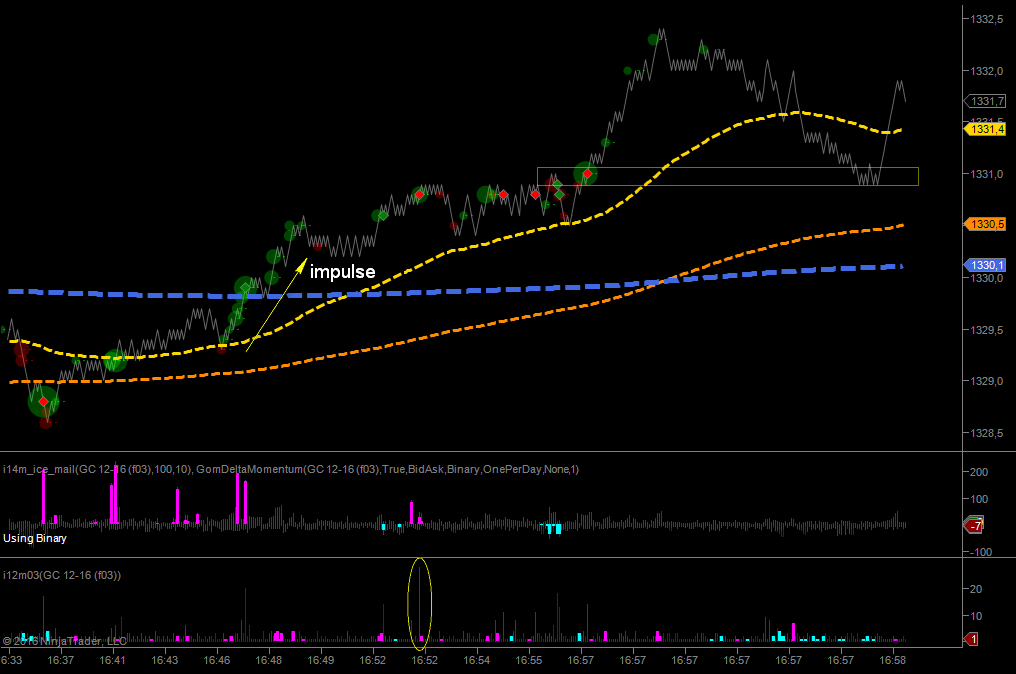The height and width of the screenshot is (674, 1016).
Task: Click the 16:58 time axis label
Action: point(893,660)
